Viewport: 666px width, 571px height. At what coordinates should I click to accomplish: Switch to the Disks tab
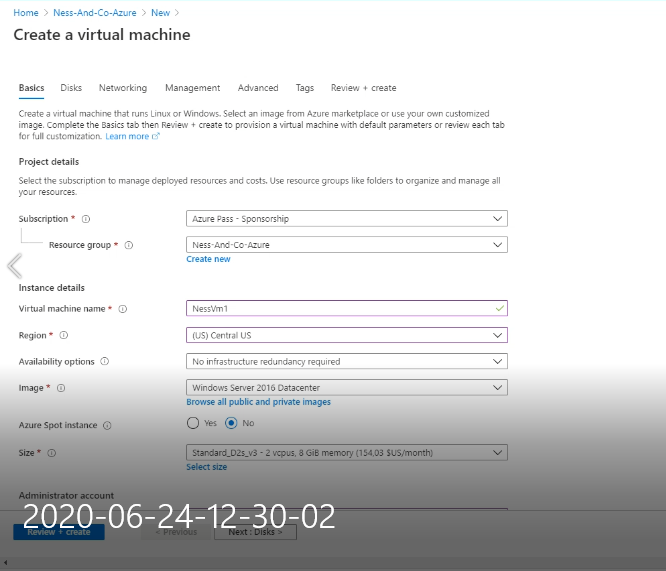coord(71,88)
